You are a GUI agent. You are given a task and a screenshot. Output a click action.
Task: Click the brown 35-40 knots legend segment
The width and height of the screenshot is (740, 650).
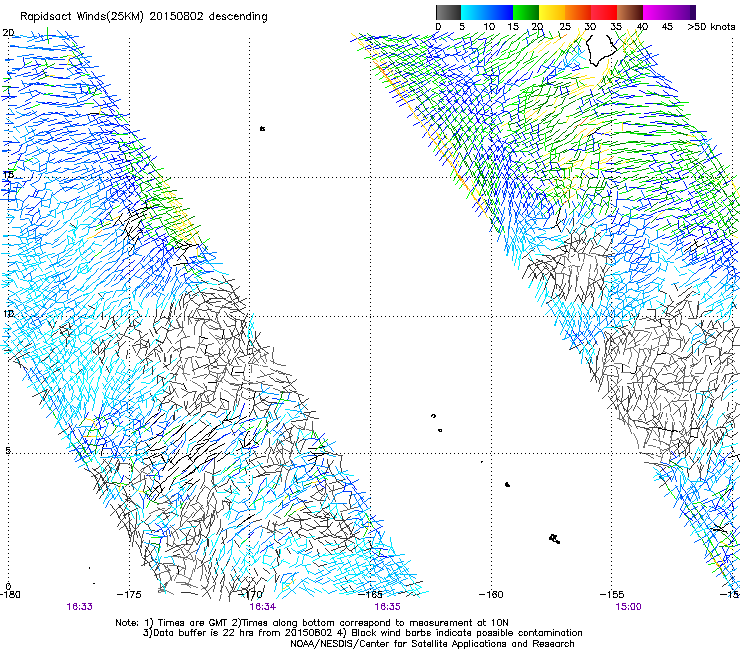pyautogui.click(x=630, y=12)
